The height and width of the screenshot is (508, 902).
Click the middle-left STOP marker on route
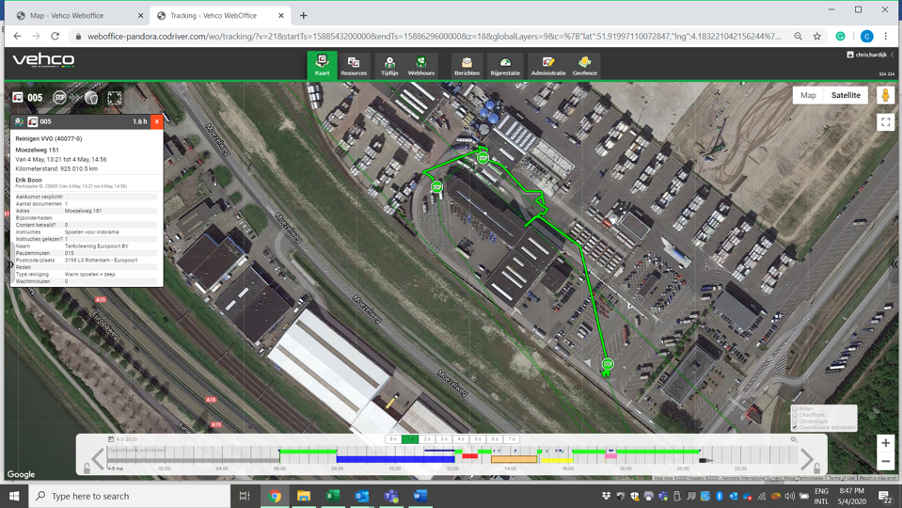coord(437,188)
